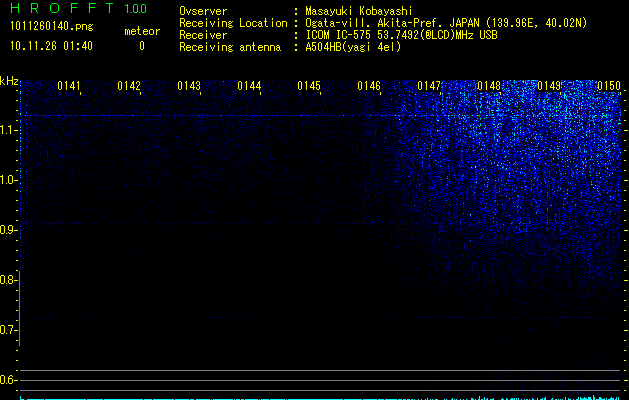
Task: Click the 0148 time marker
Action: point(489,86)
